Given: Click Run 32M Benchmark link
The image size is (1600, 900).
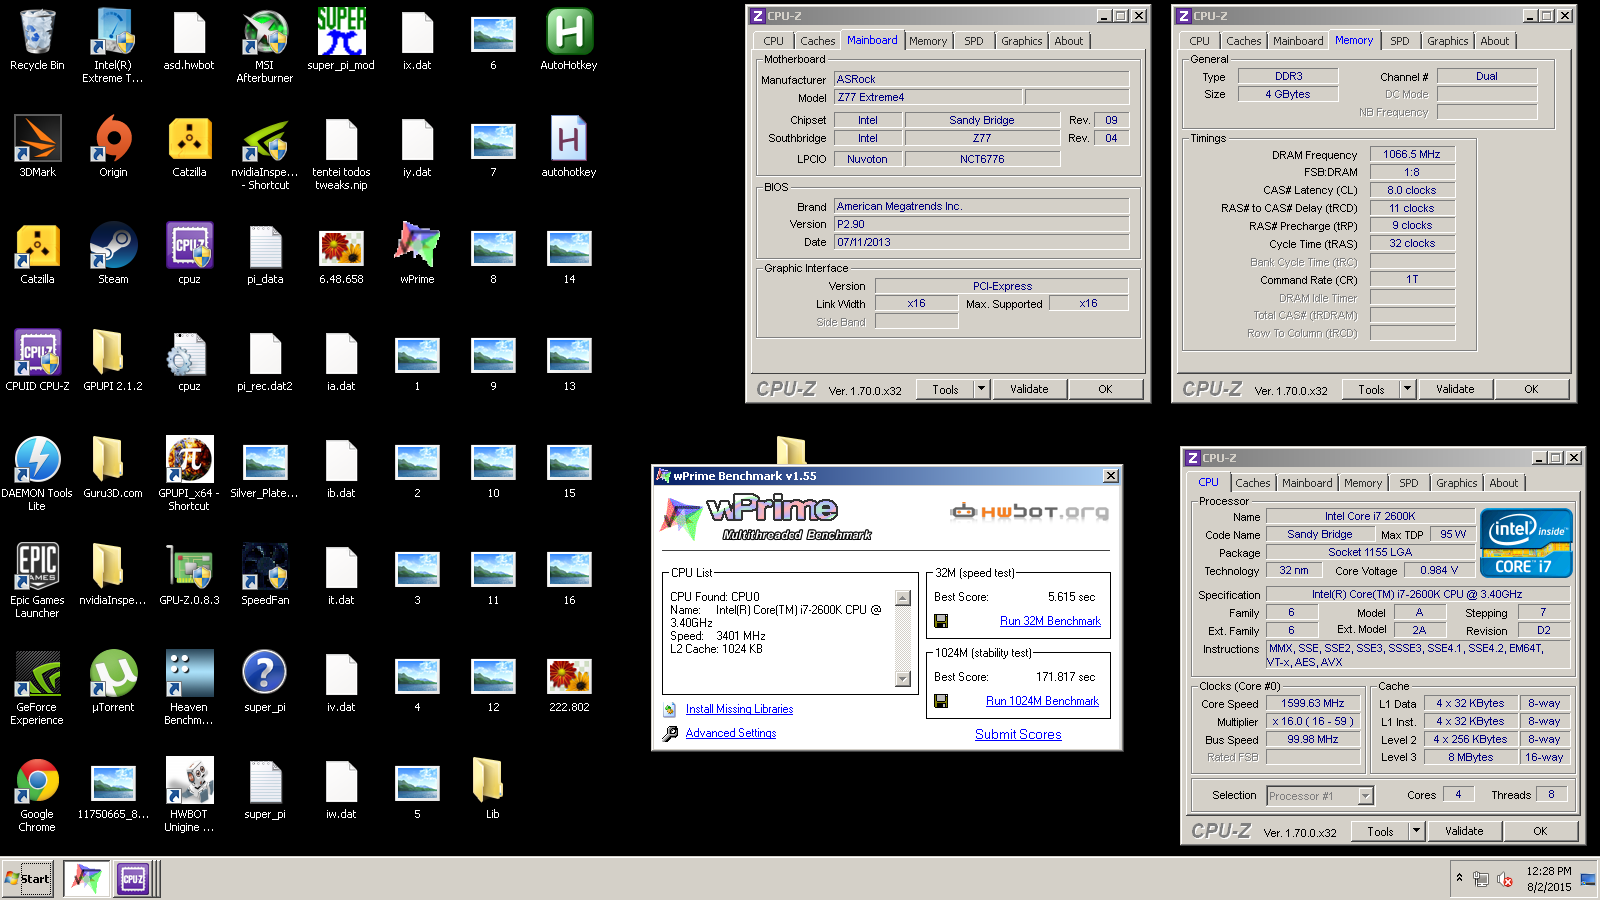Looking at the screenshot, I should coord(1050,621).
